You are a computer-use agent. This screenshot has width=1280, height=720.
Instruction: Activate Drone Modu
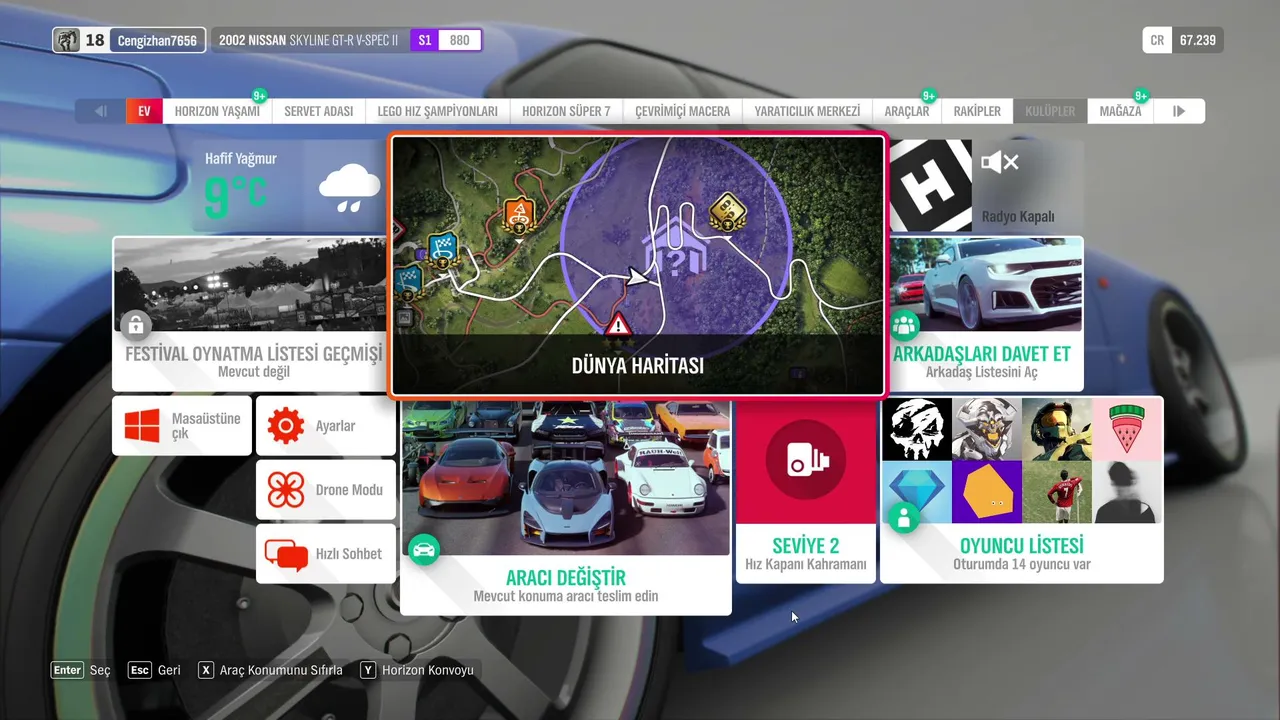[x=326, y=490]
